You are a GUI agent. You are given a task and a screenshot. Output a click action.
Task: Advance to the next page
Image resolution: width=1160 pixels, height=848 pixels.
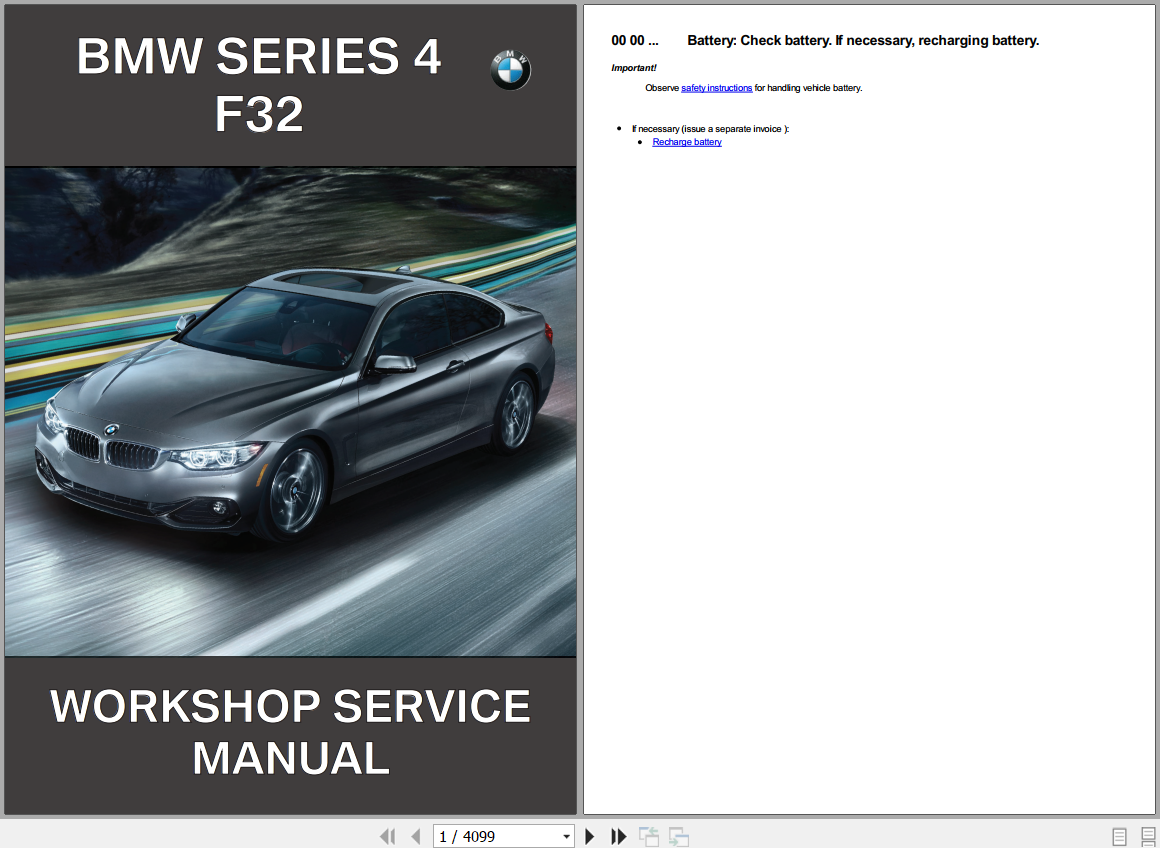[x=589, y=836]
